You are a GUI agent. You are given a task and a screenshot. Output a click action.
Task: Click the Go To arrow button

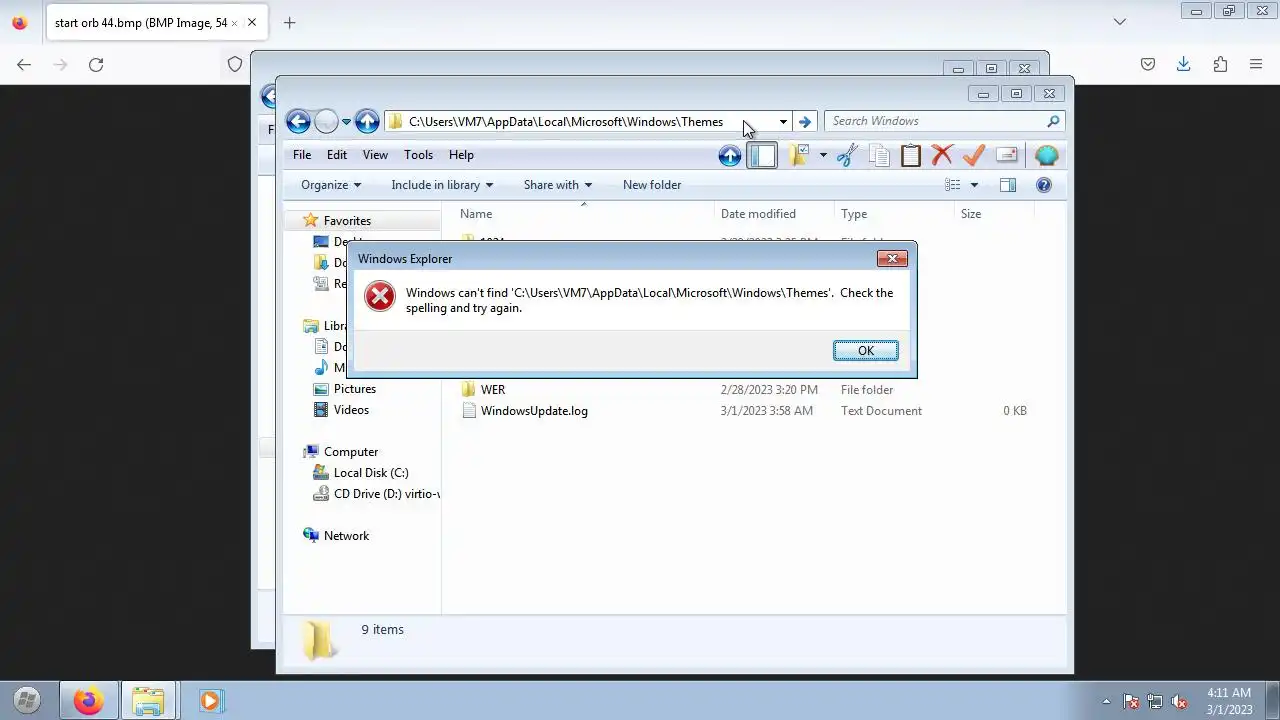tap(805, 122)
